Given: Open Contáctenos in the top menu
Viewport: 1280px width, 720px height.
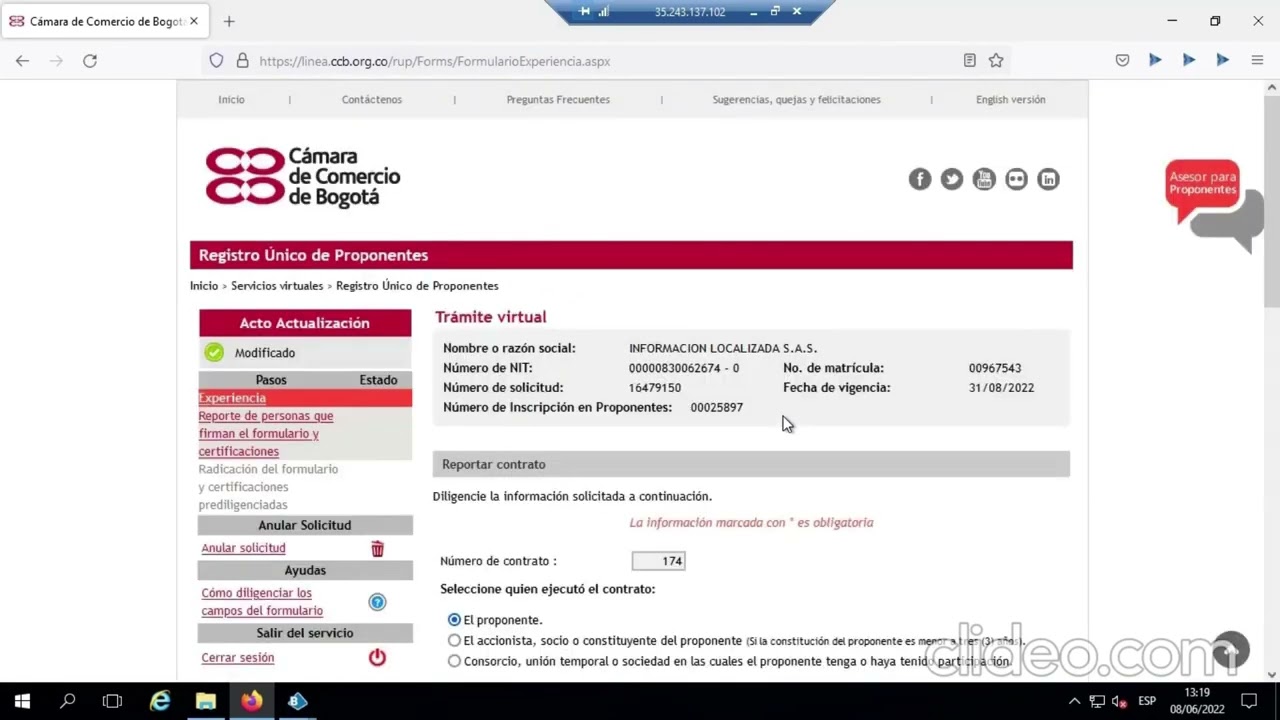Looking at the screenshot, I should (x=372, y=99).
